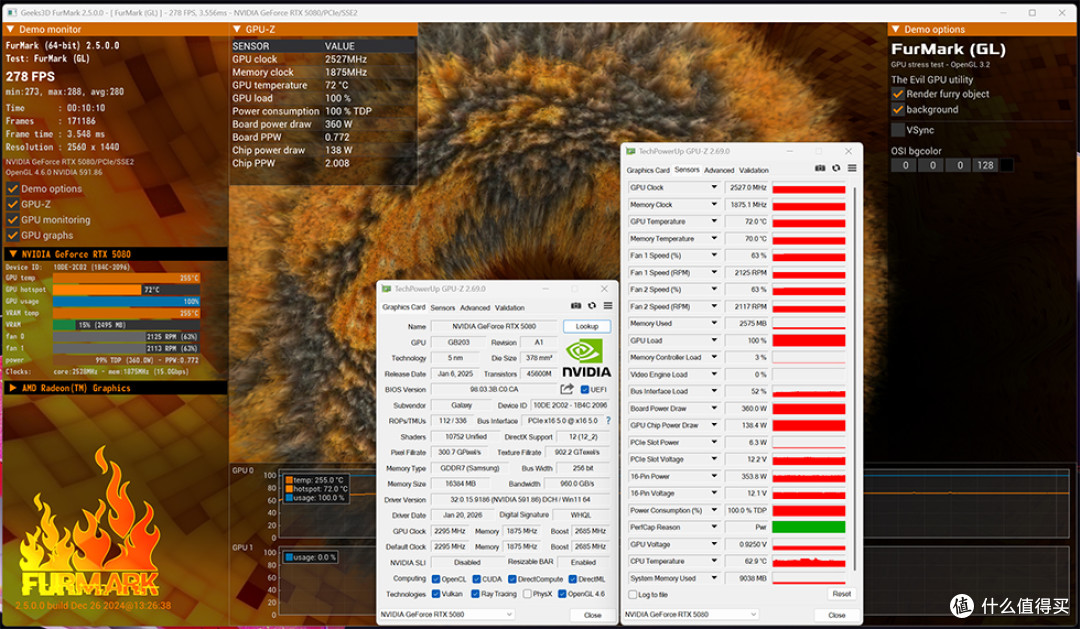Toggle the background checkbox in Demo options

(897, 110)
